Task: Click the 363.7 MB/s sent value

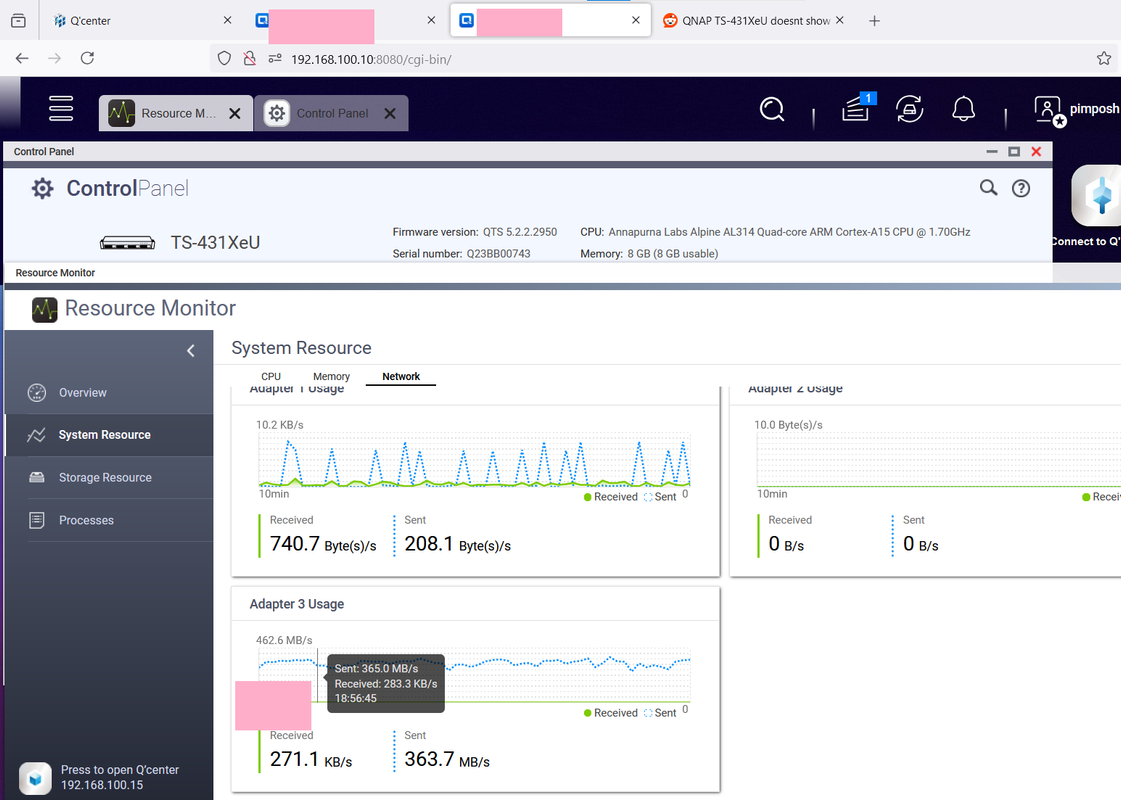Action: point(447,759)
